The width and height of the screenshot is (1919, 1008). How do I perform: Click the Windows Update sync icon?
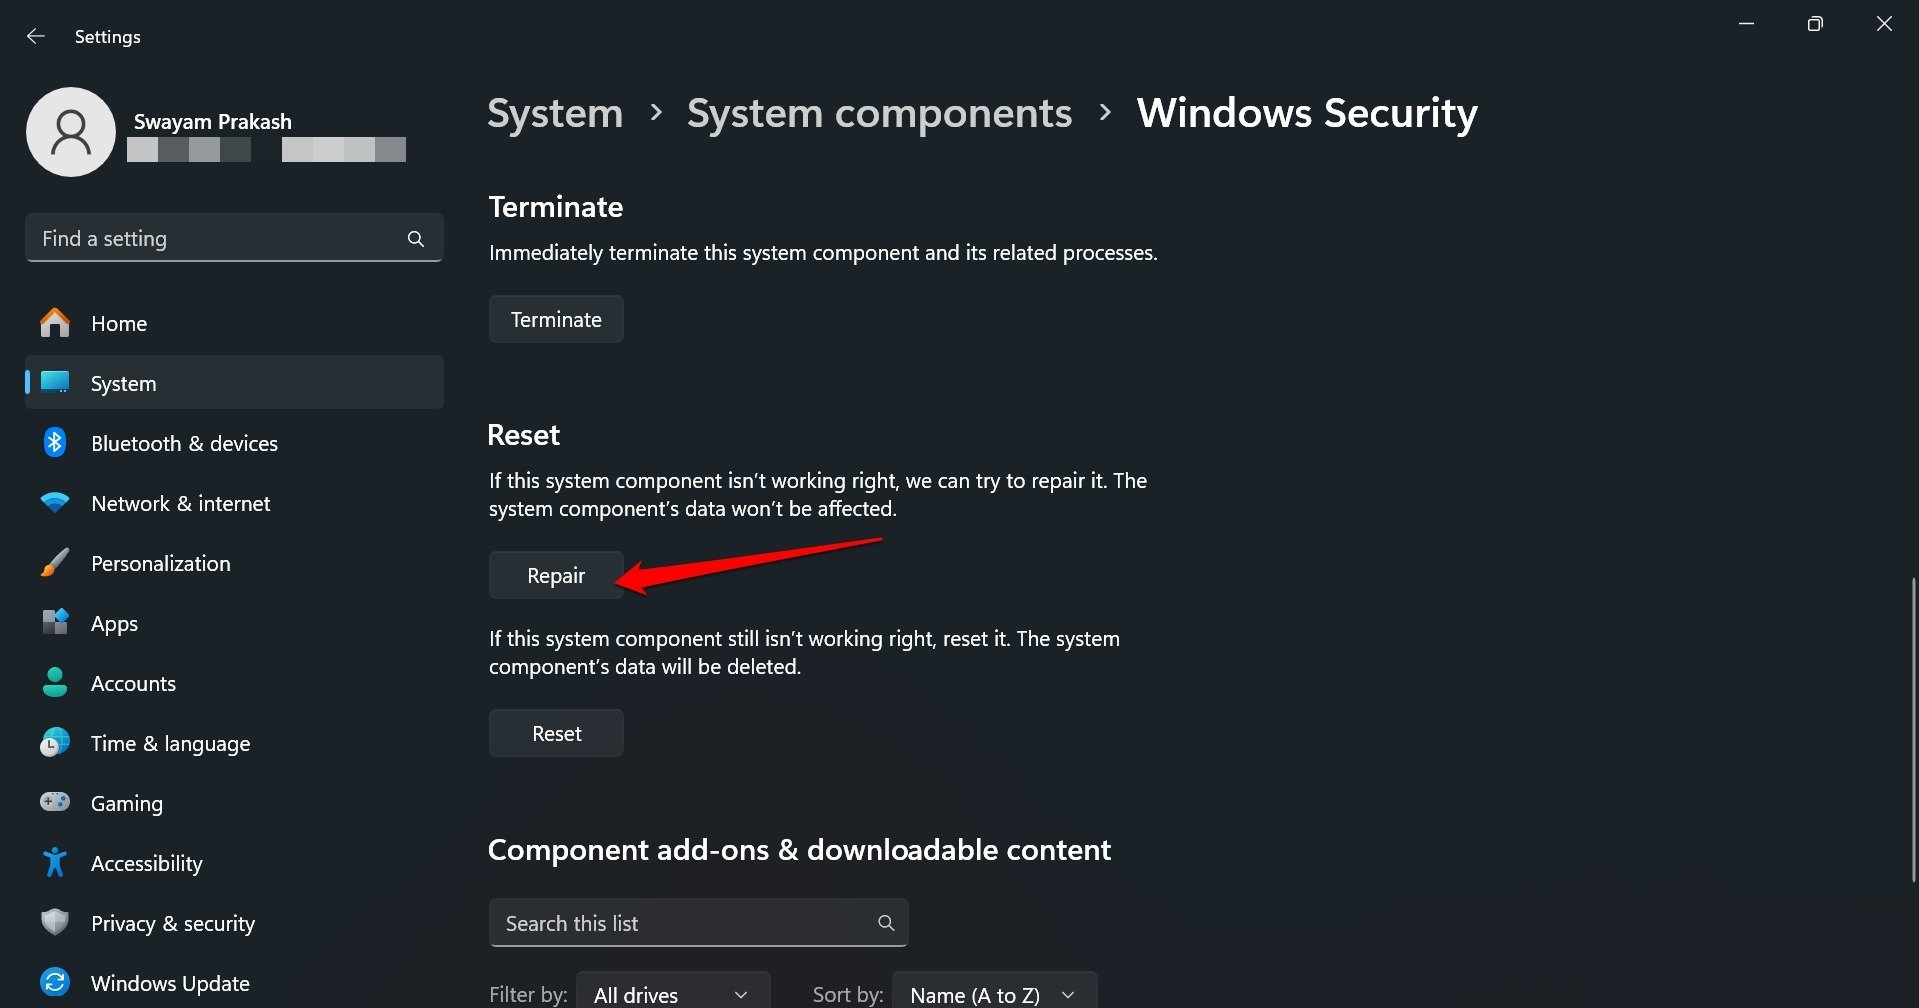(55, 983)
